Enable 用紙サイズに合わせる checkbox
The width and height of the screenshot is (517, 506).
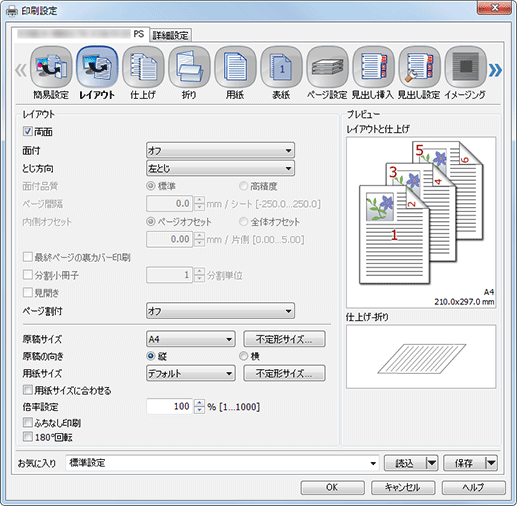pos(28,390)
